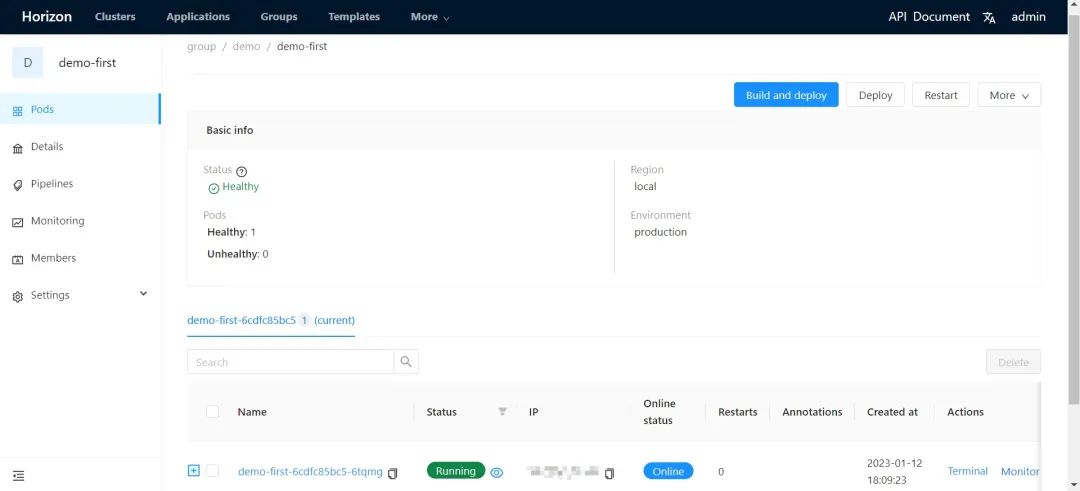
Task: Open Monitoring from the sidebar
Action: [x=57, y=221]
